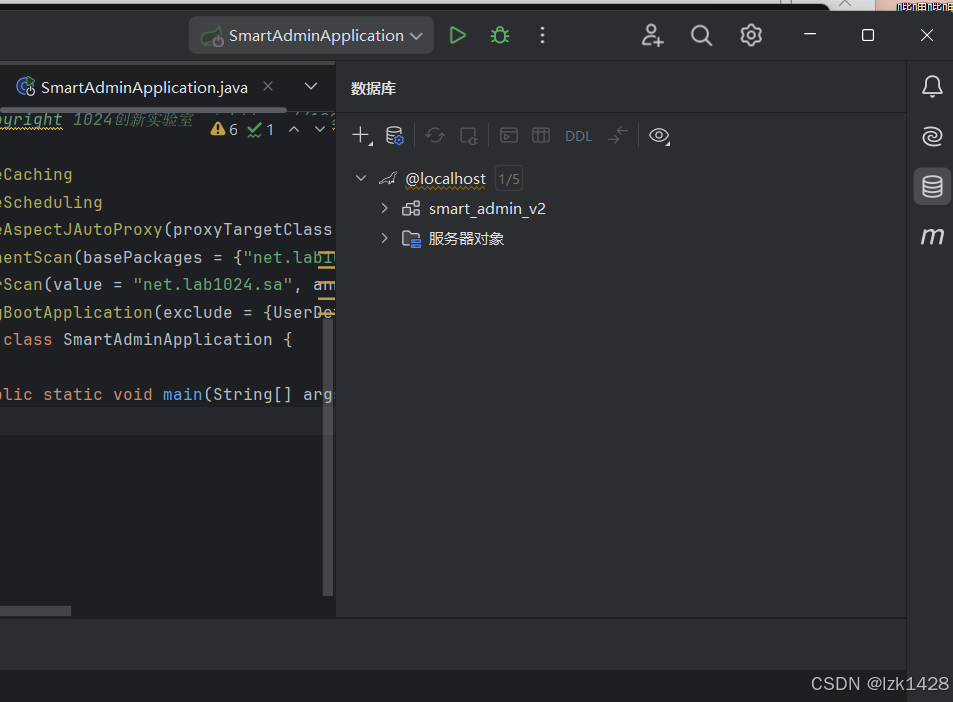Open the notifications bell icon

click(x=931, y=86)
